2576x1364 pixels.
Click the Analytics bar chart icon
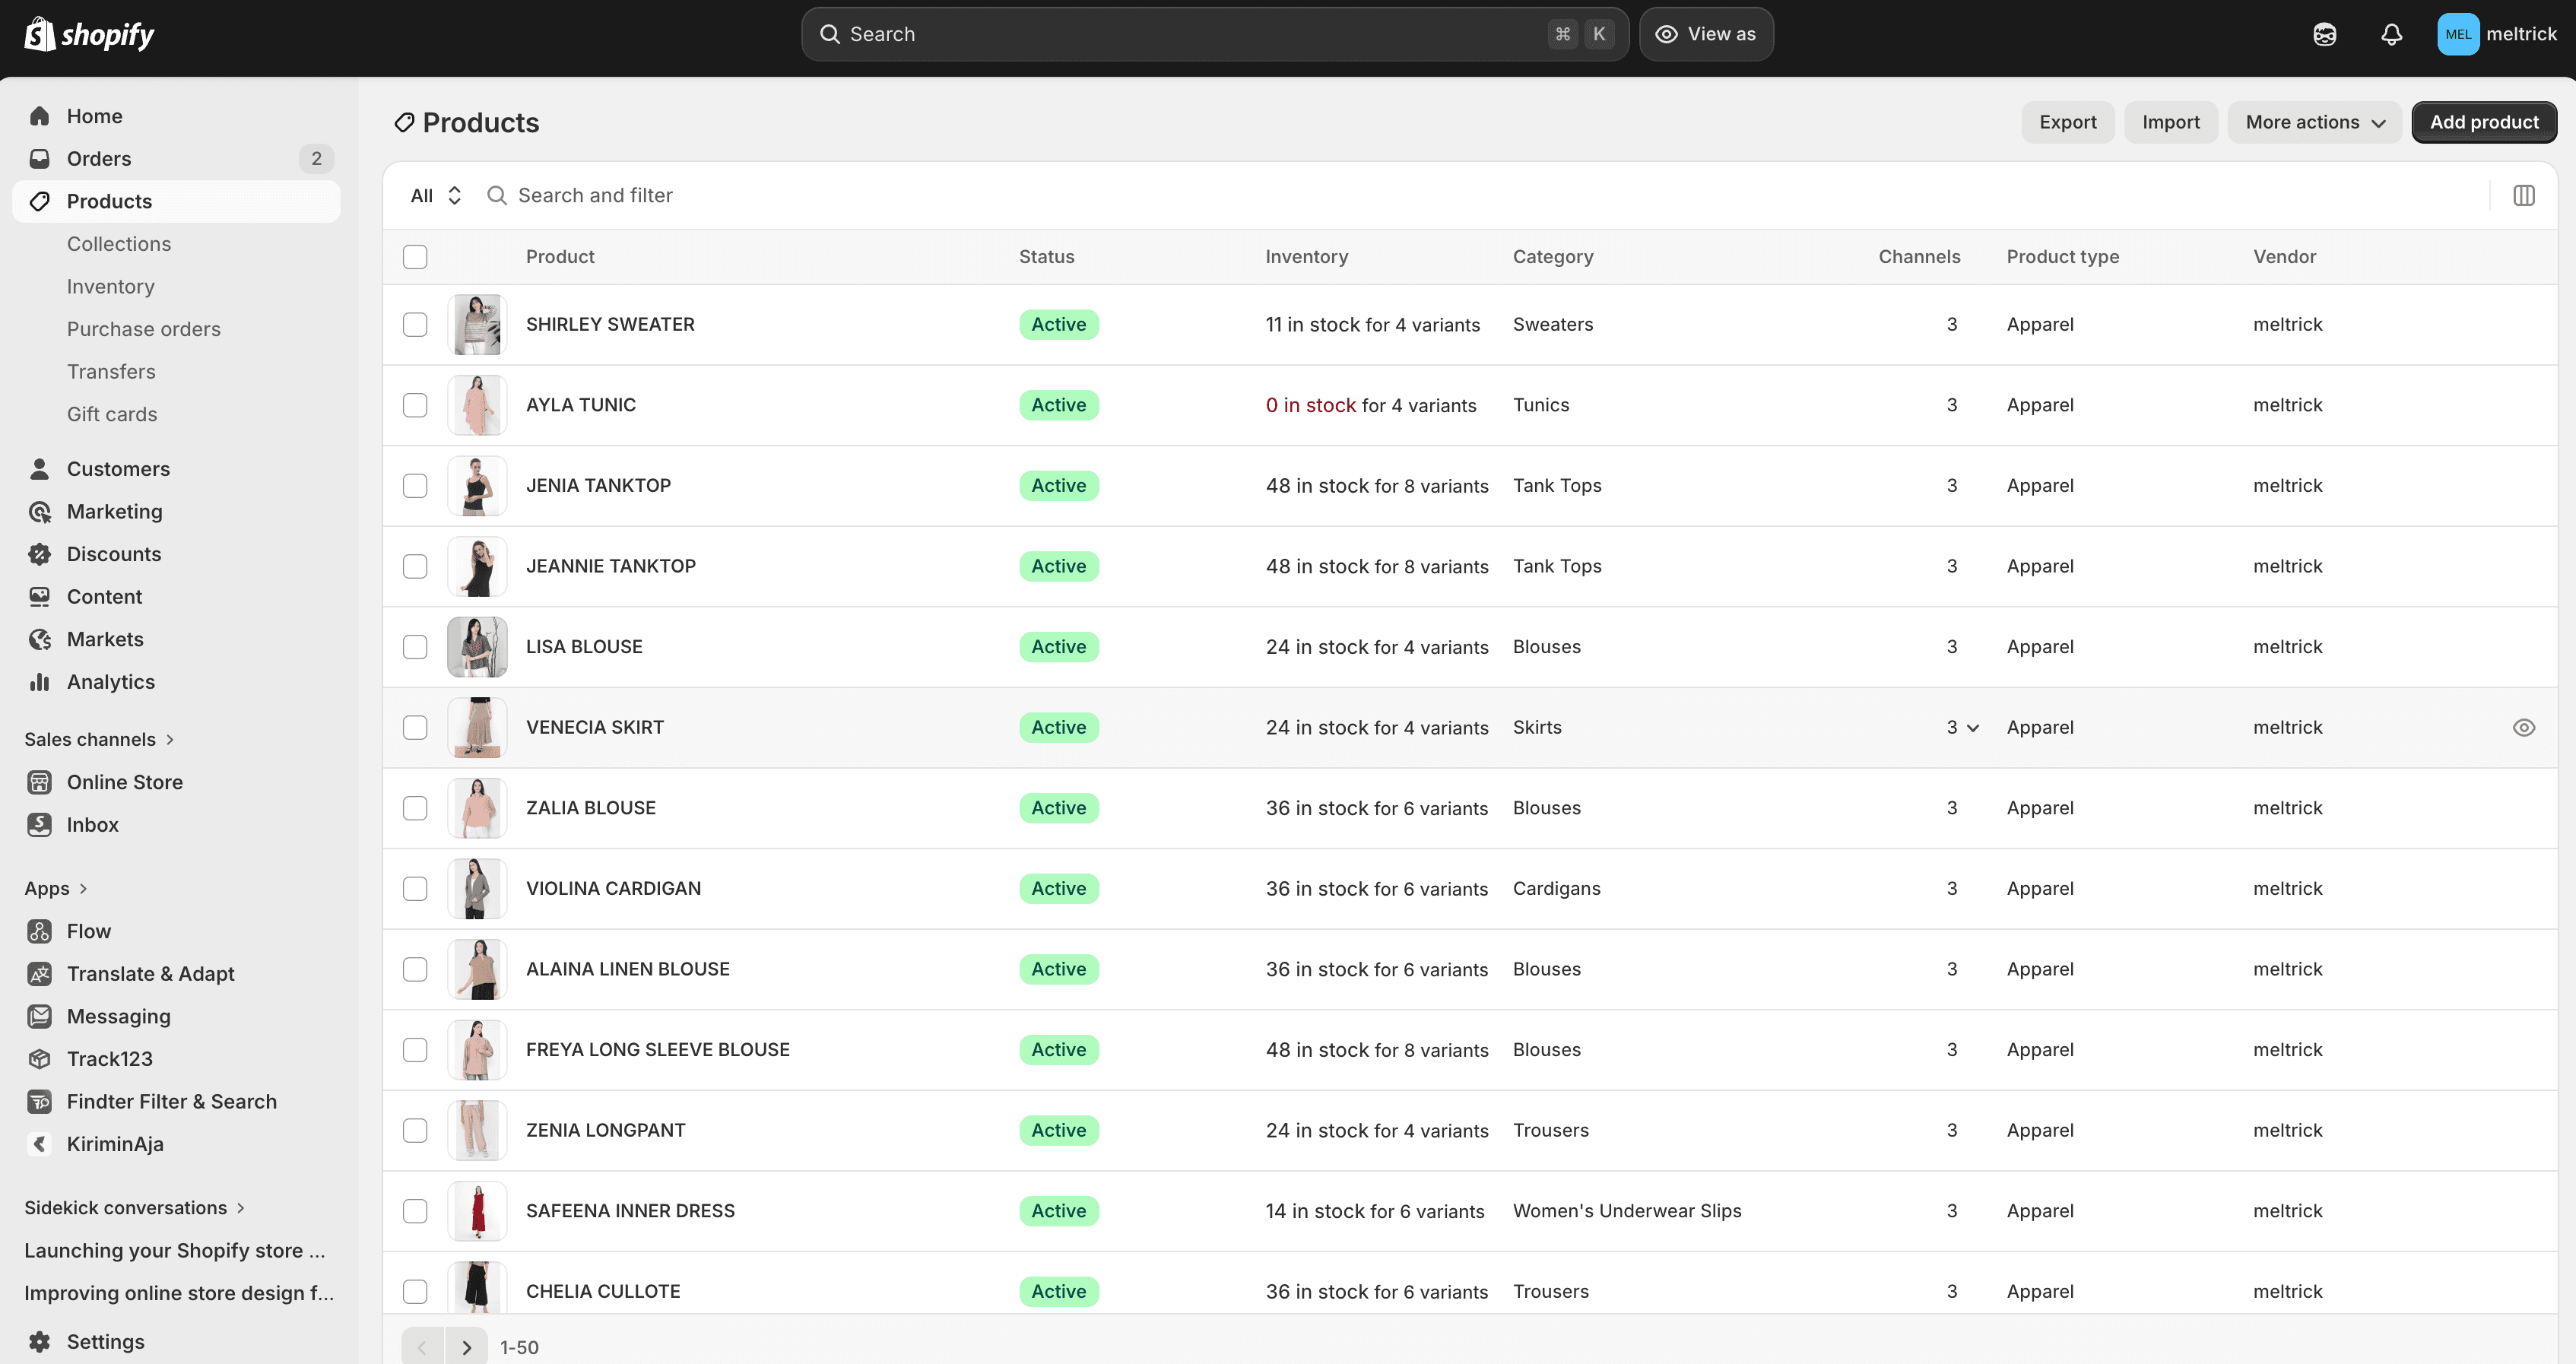(x=40, y=682)
